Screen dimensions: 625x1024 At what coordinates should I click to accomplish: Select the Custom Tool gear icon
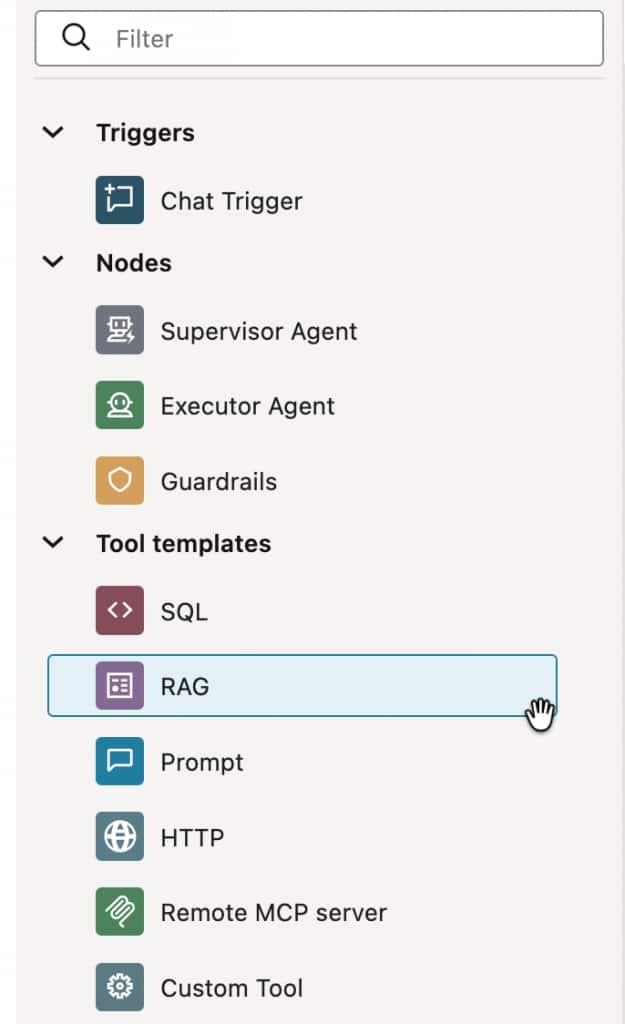(120, 987)
